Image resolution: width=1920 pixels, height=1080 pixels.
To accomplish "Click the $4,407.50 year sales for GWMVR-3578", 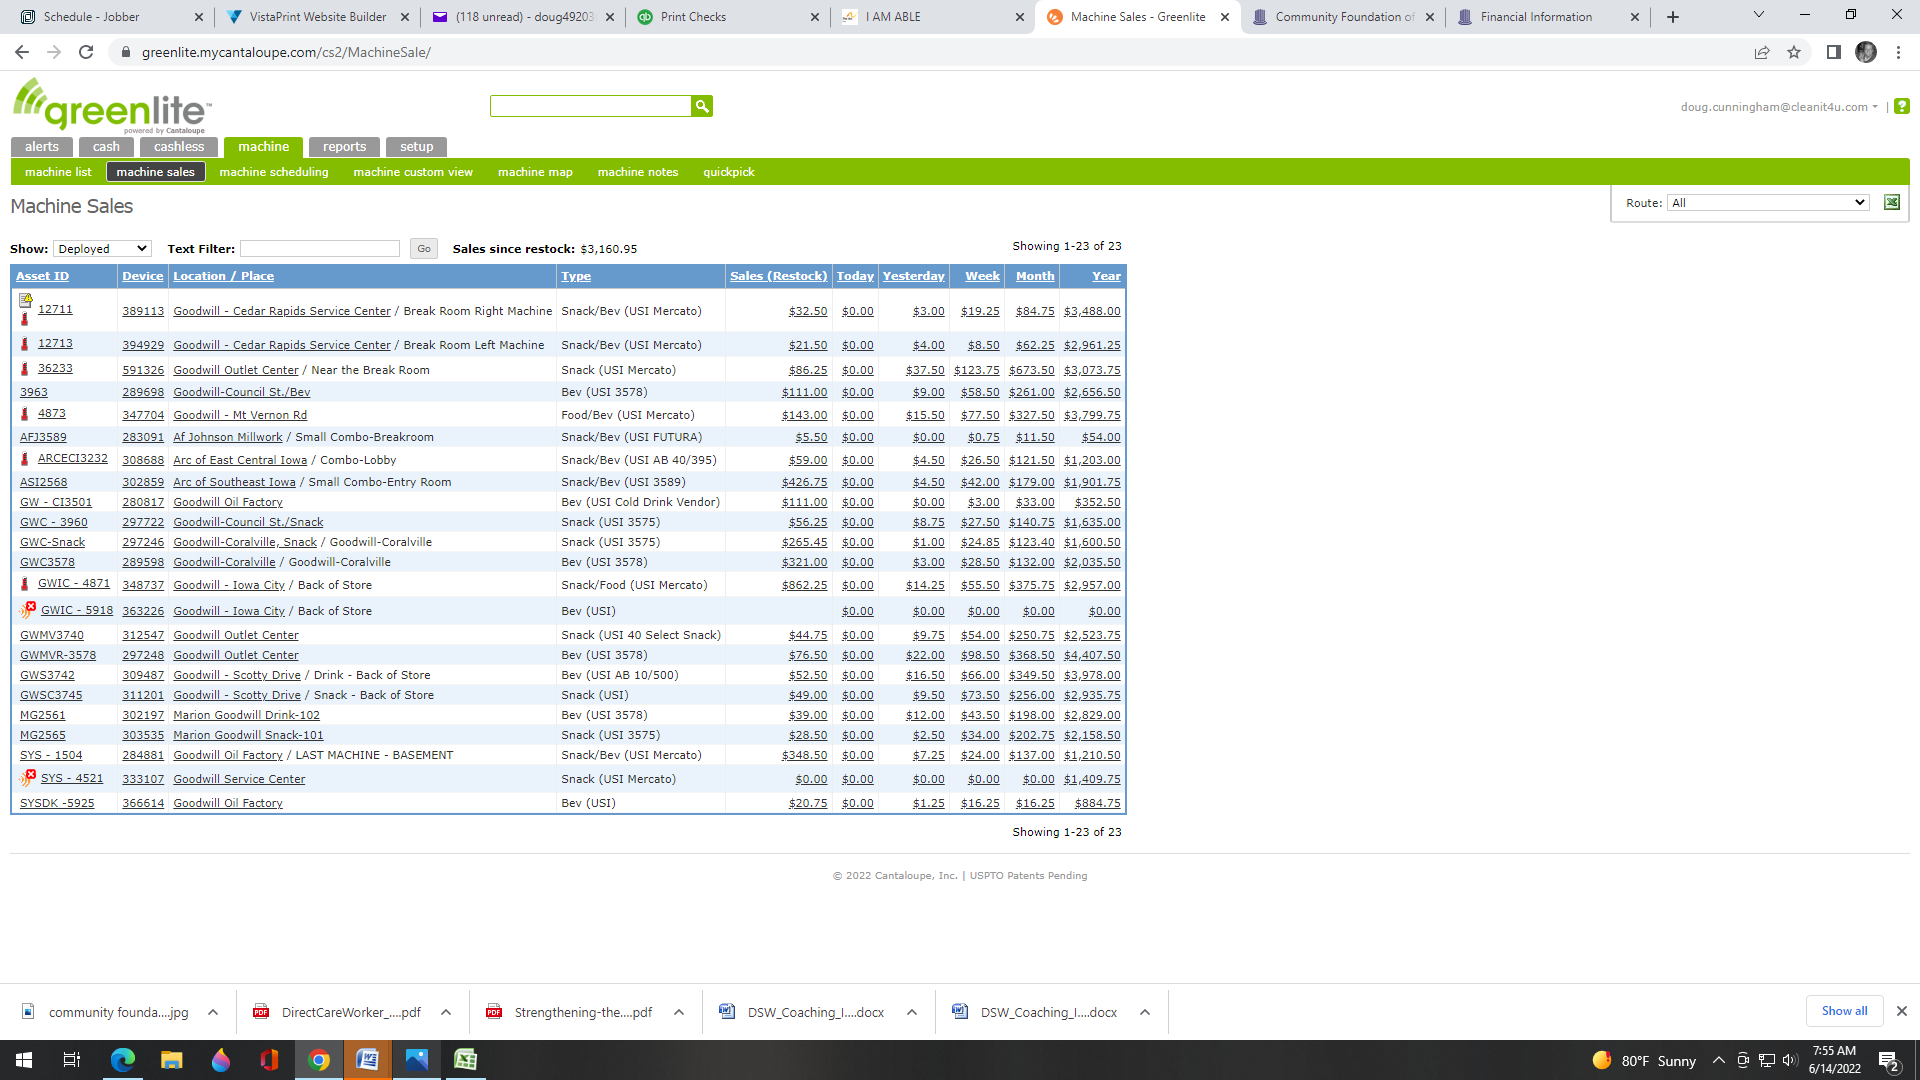I will 1092,655.
